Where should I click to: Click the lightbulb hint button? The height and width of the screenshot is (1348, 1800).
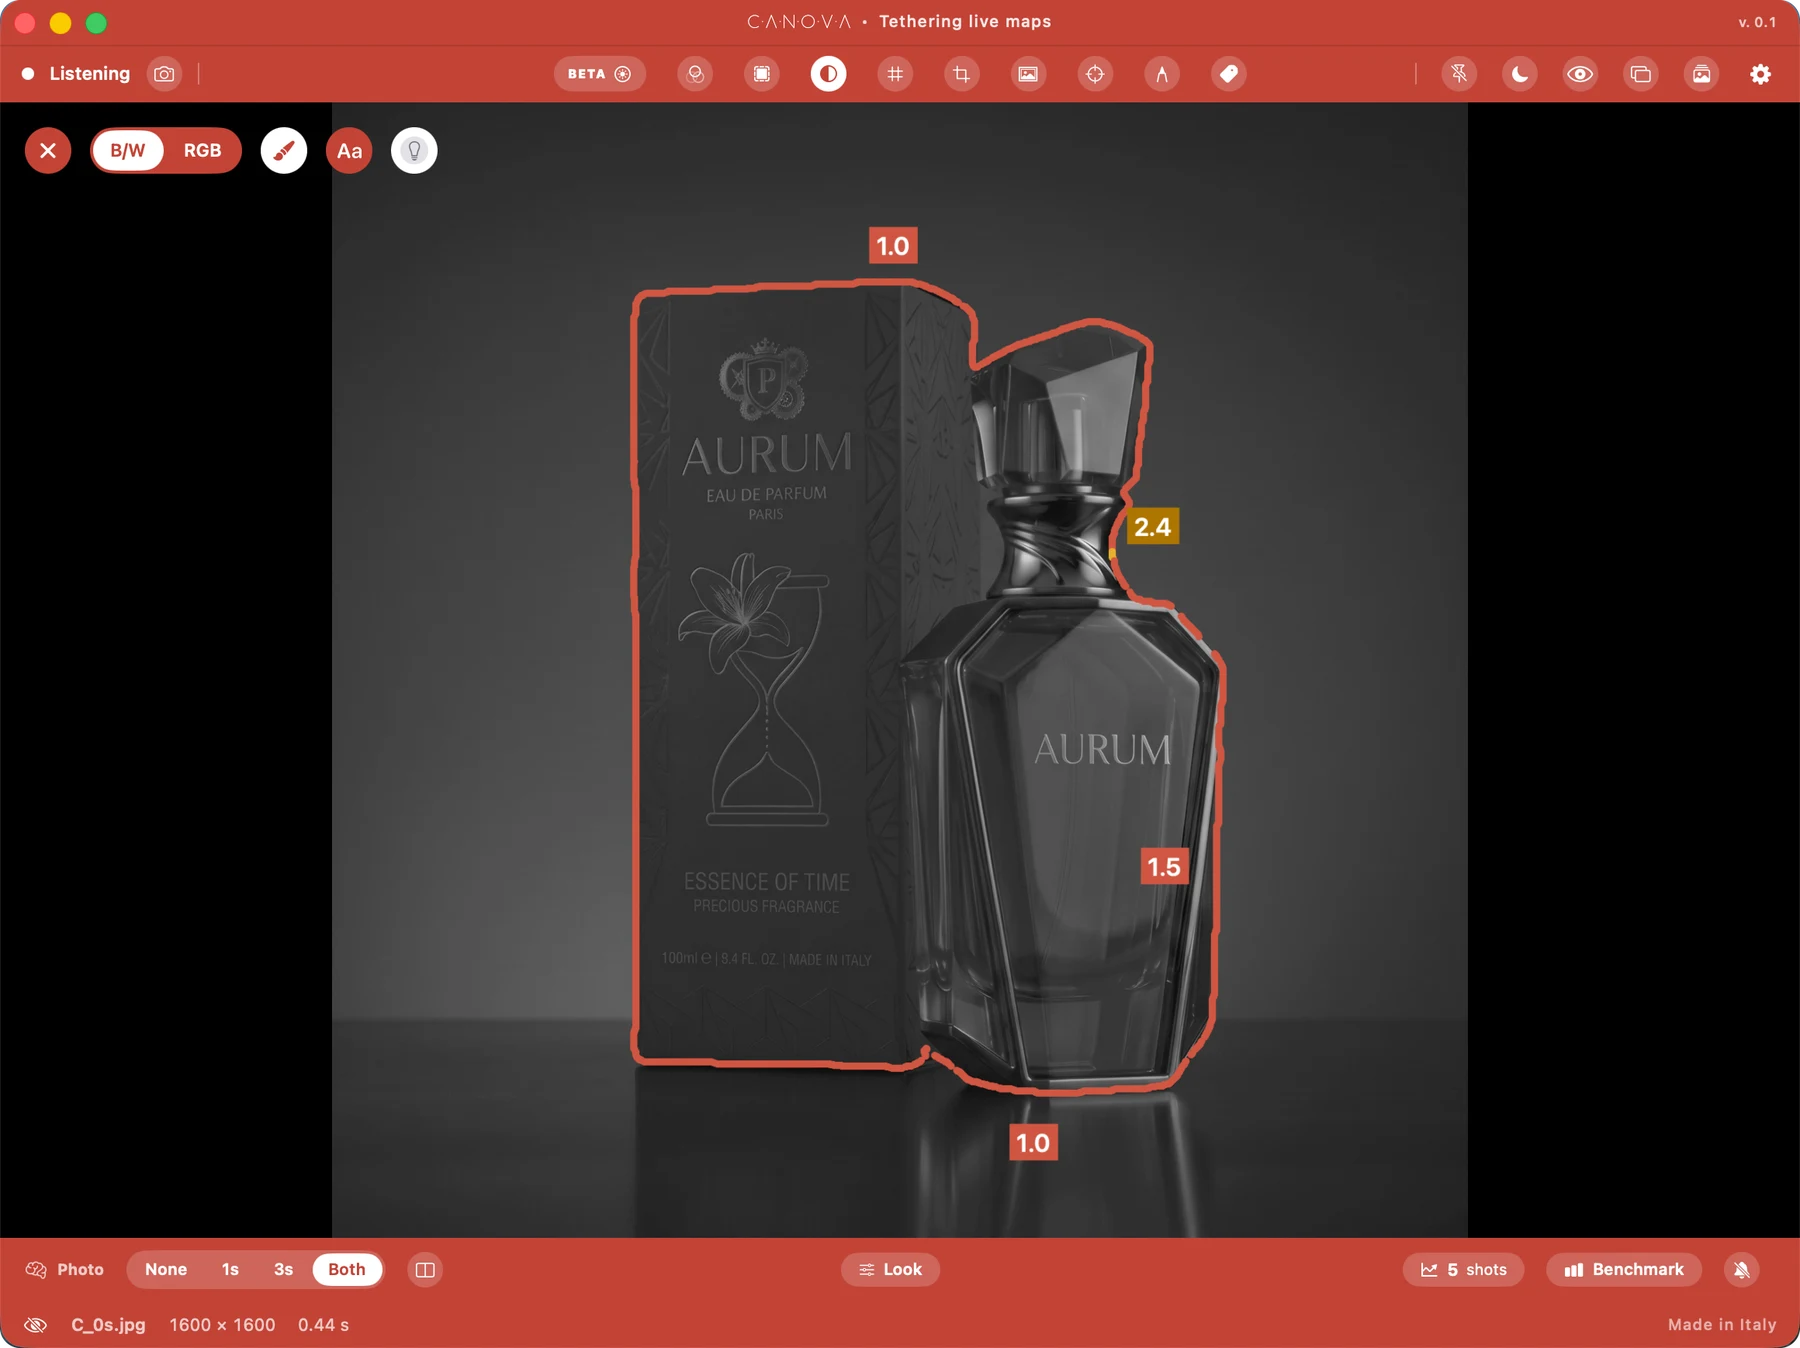[x=414, y=151]
